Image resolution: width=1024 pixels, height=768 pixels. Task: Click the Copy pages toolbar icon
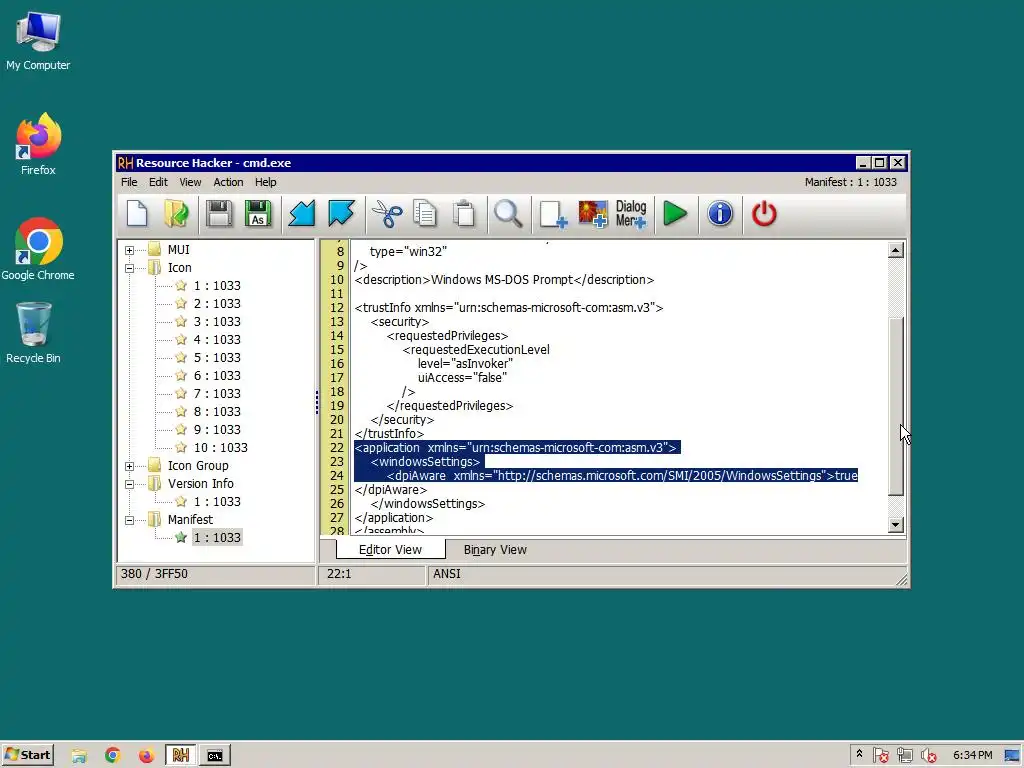click(425, 214)
